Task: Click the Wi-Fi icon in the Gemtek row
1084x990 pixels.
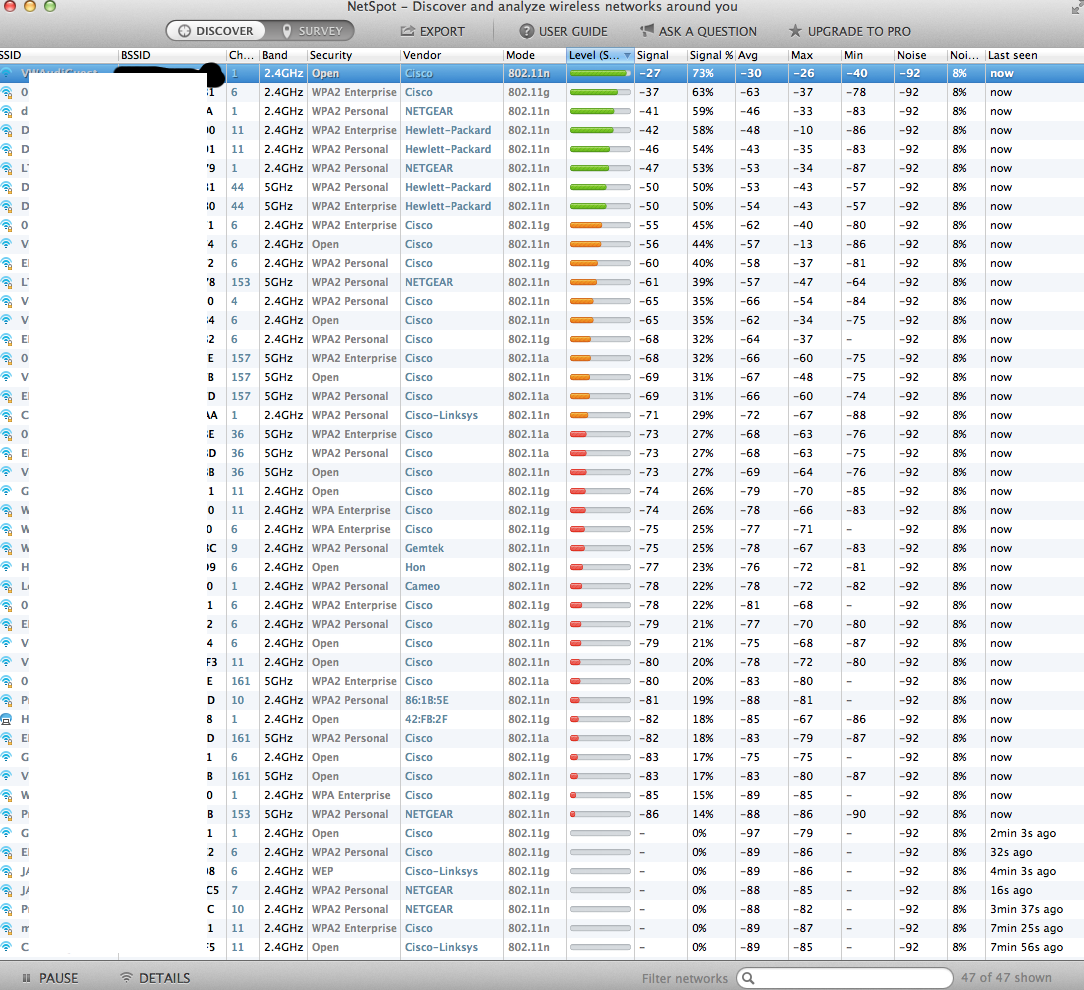Action: click(7, 548)
